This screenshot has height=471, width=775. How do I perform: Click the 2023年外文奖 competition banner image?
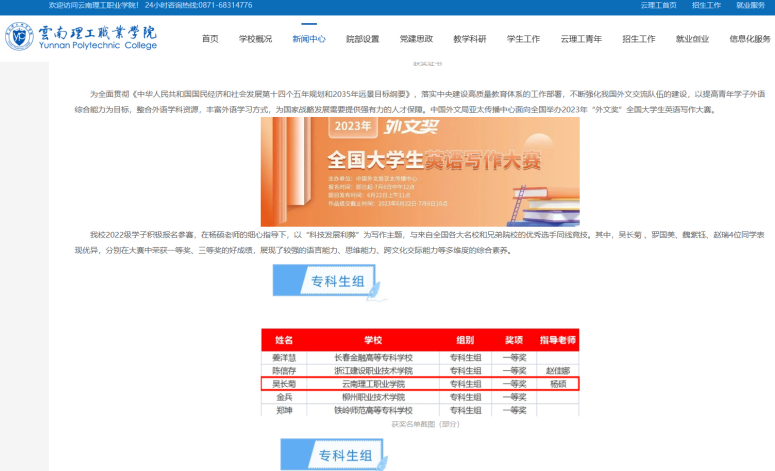420,171
